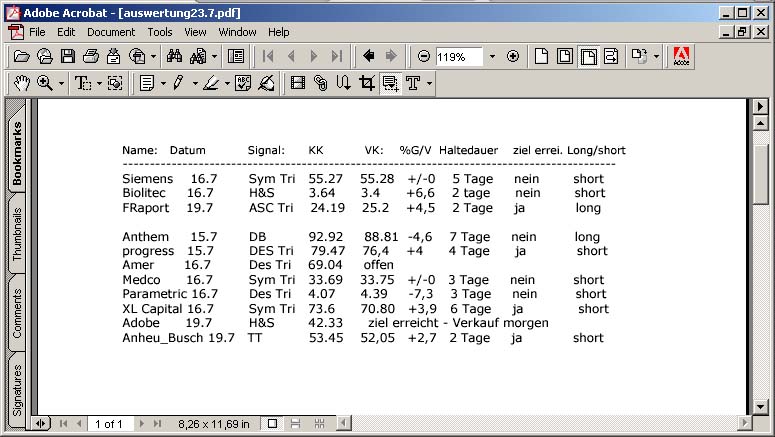
Task: Open the Edit menu
Action: pos(66,32)
